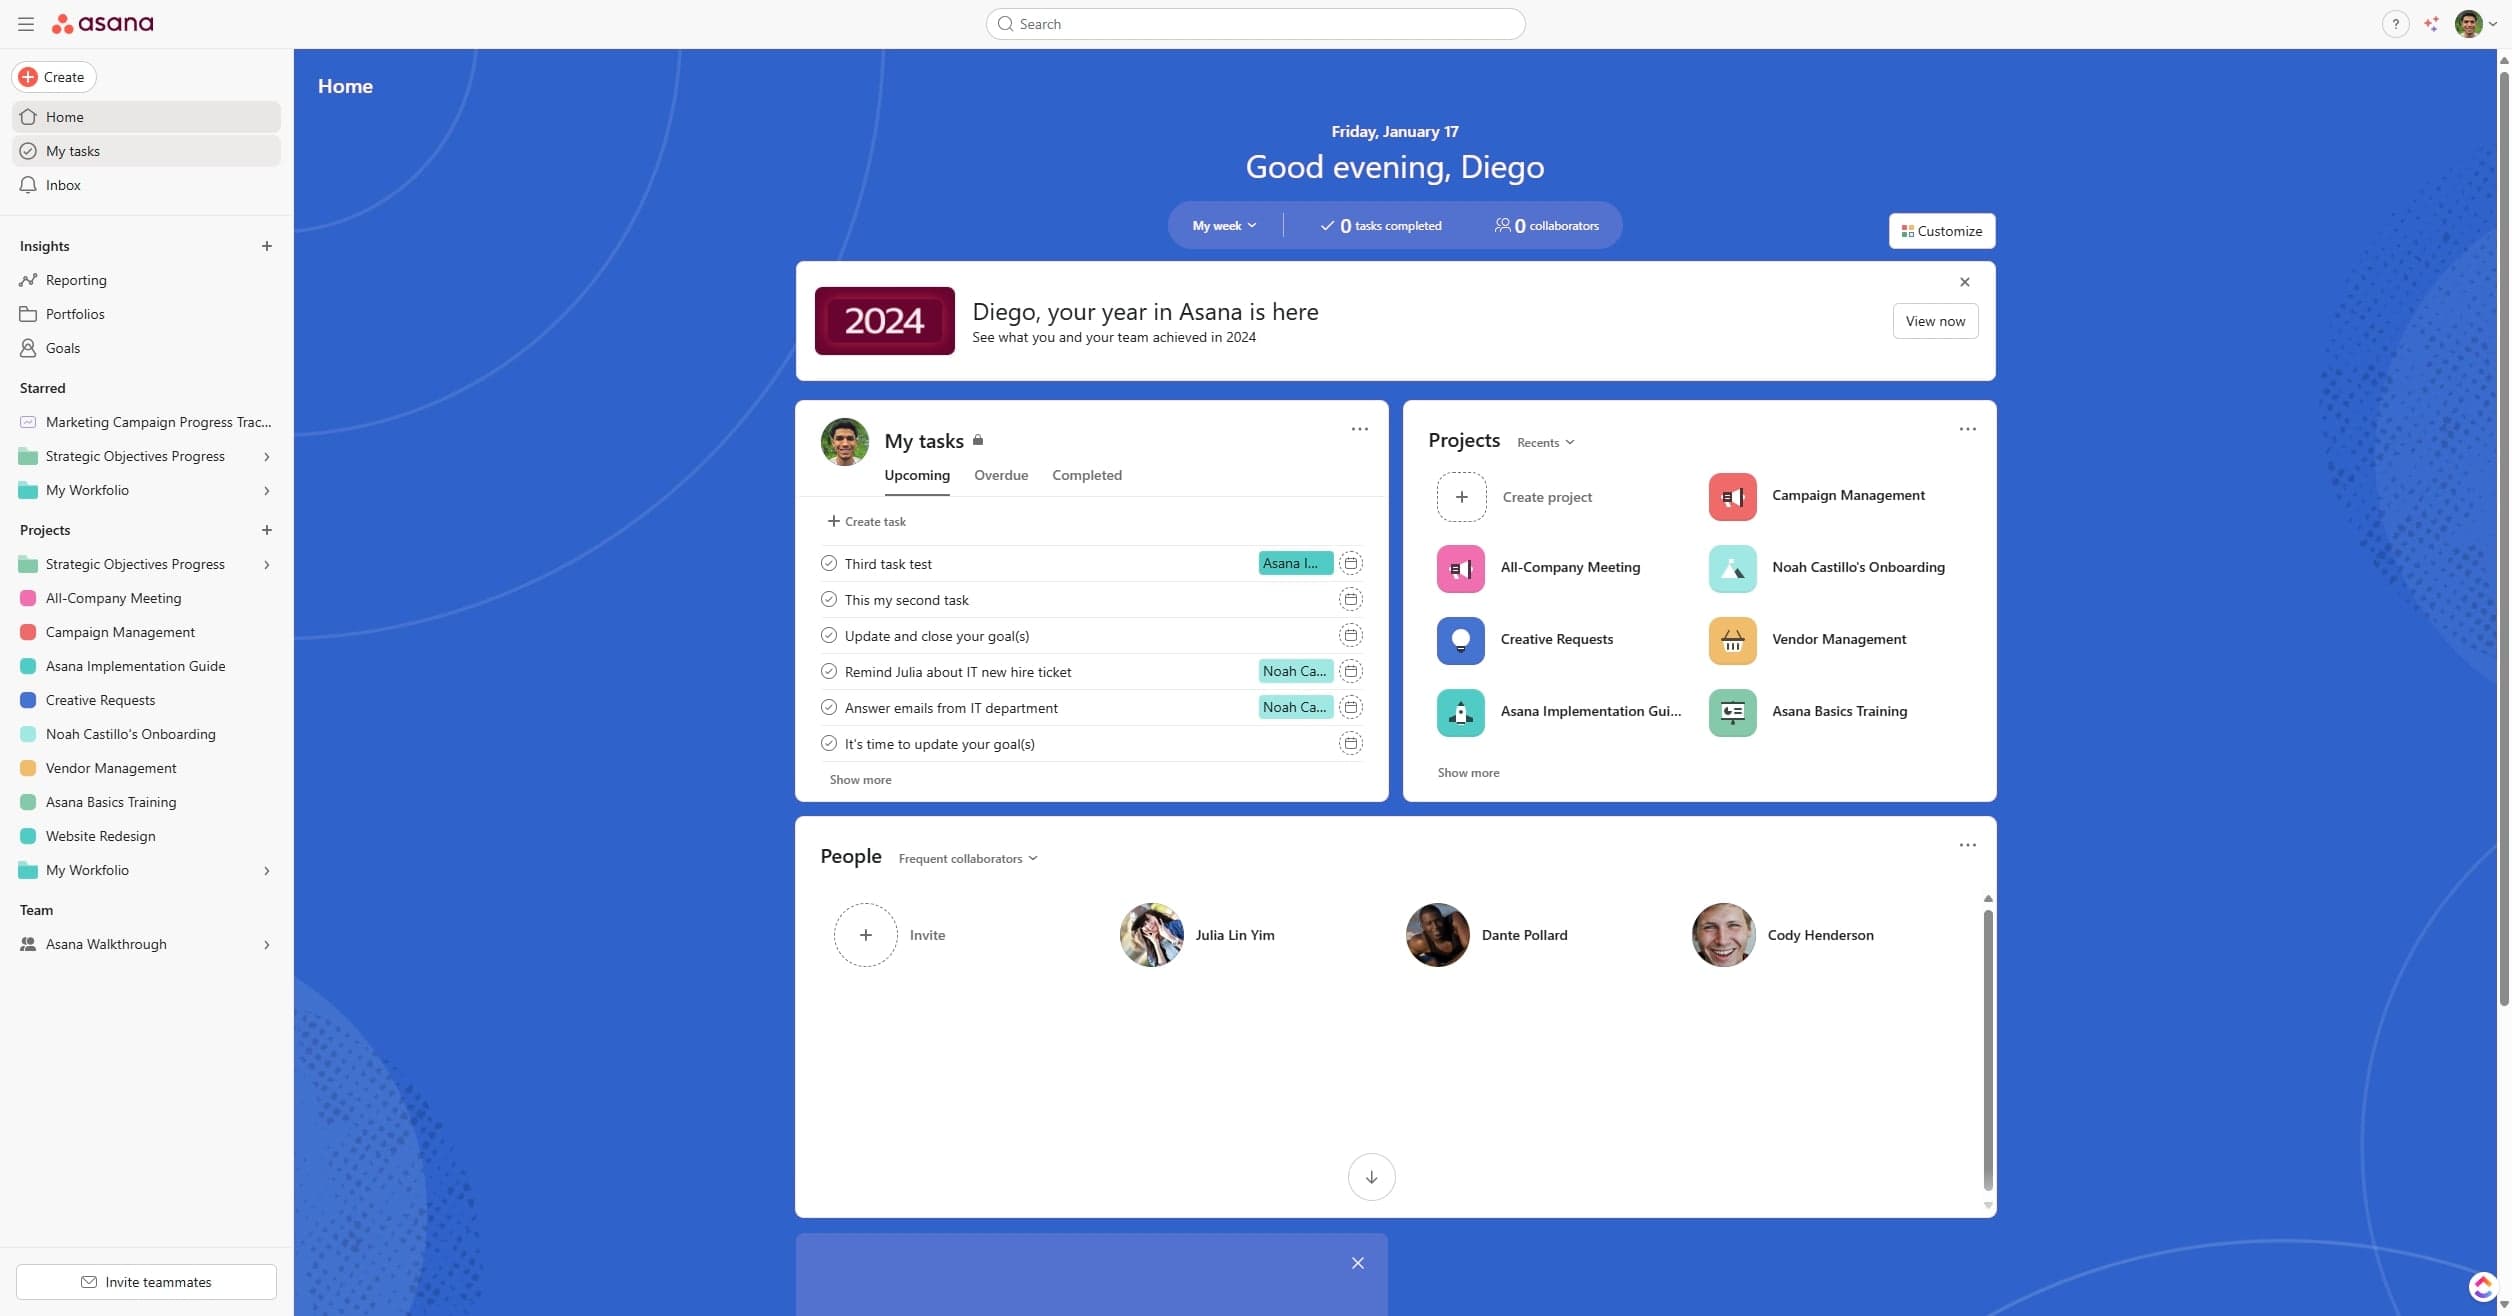Expand Projects section My Workfolio chevron
Screen dimensions: 2512x1316
[267, 870]
